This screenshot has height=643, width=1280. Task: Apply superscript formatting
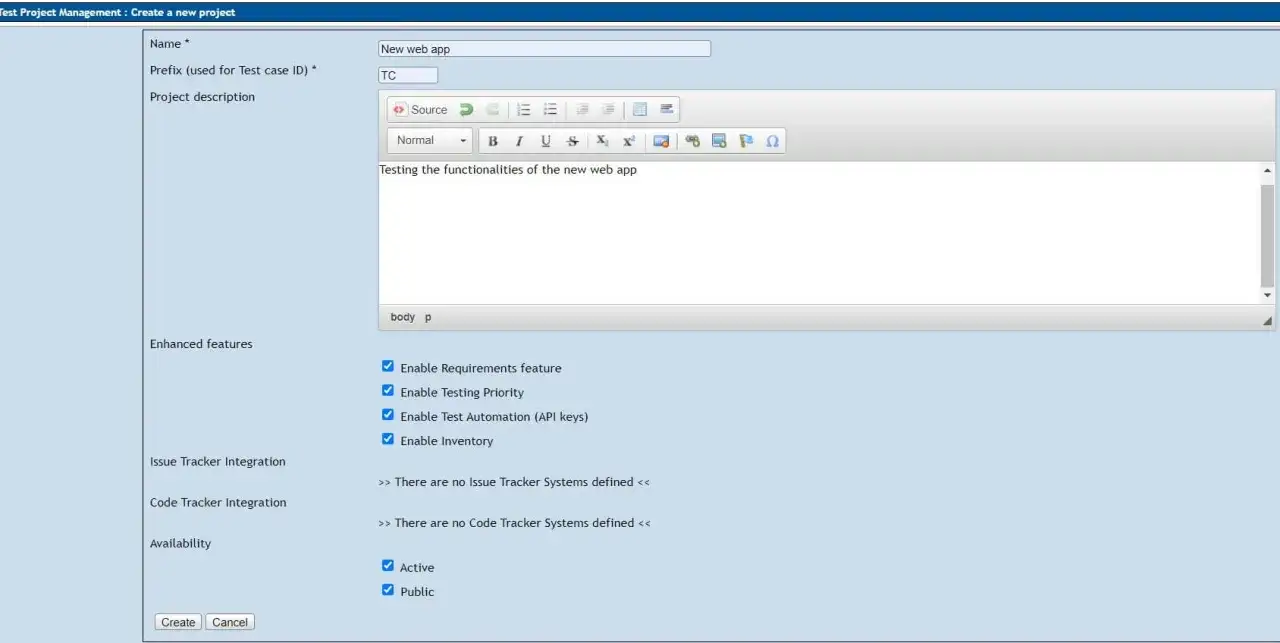click(629, 141)
